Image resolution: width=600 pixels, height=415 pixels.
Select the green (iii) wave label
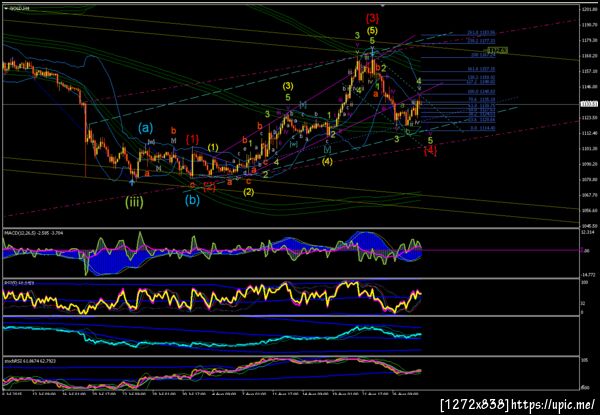134,202
